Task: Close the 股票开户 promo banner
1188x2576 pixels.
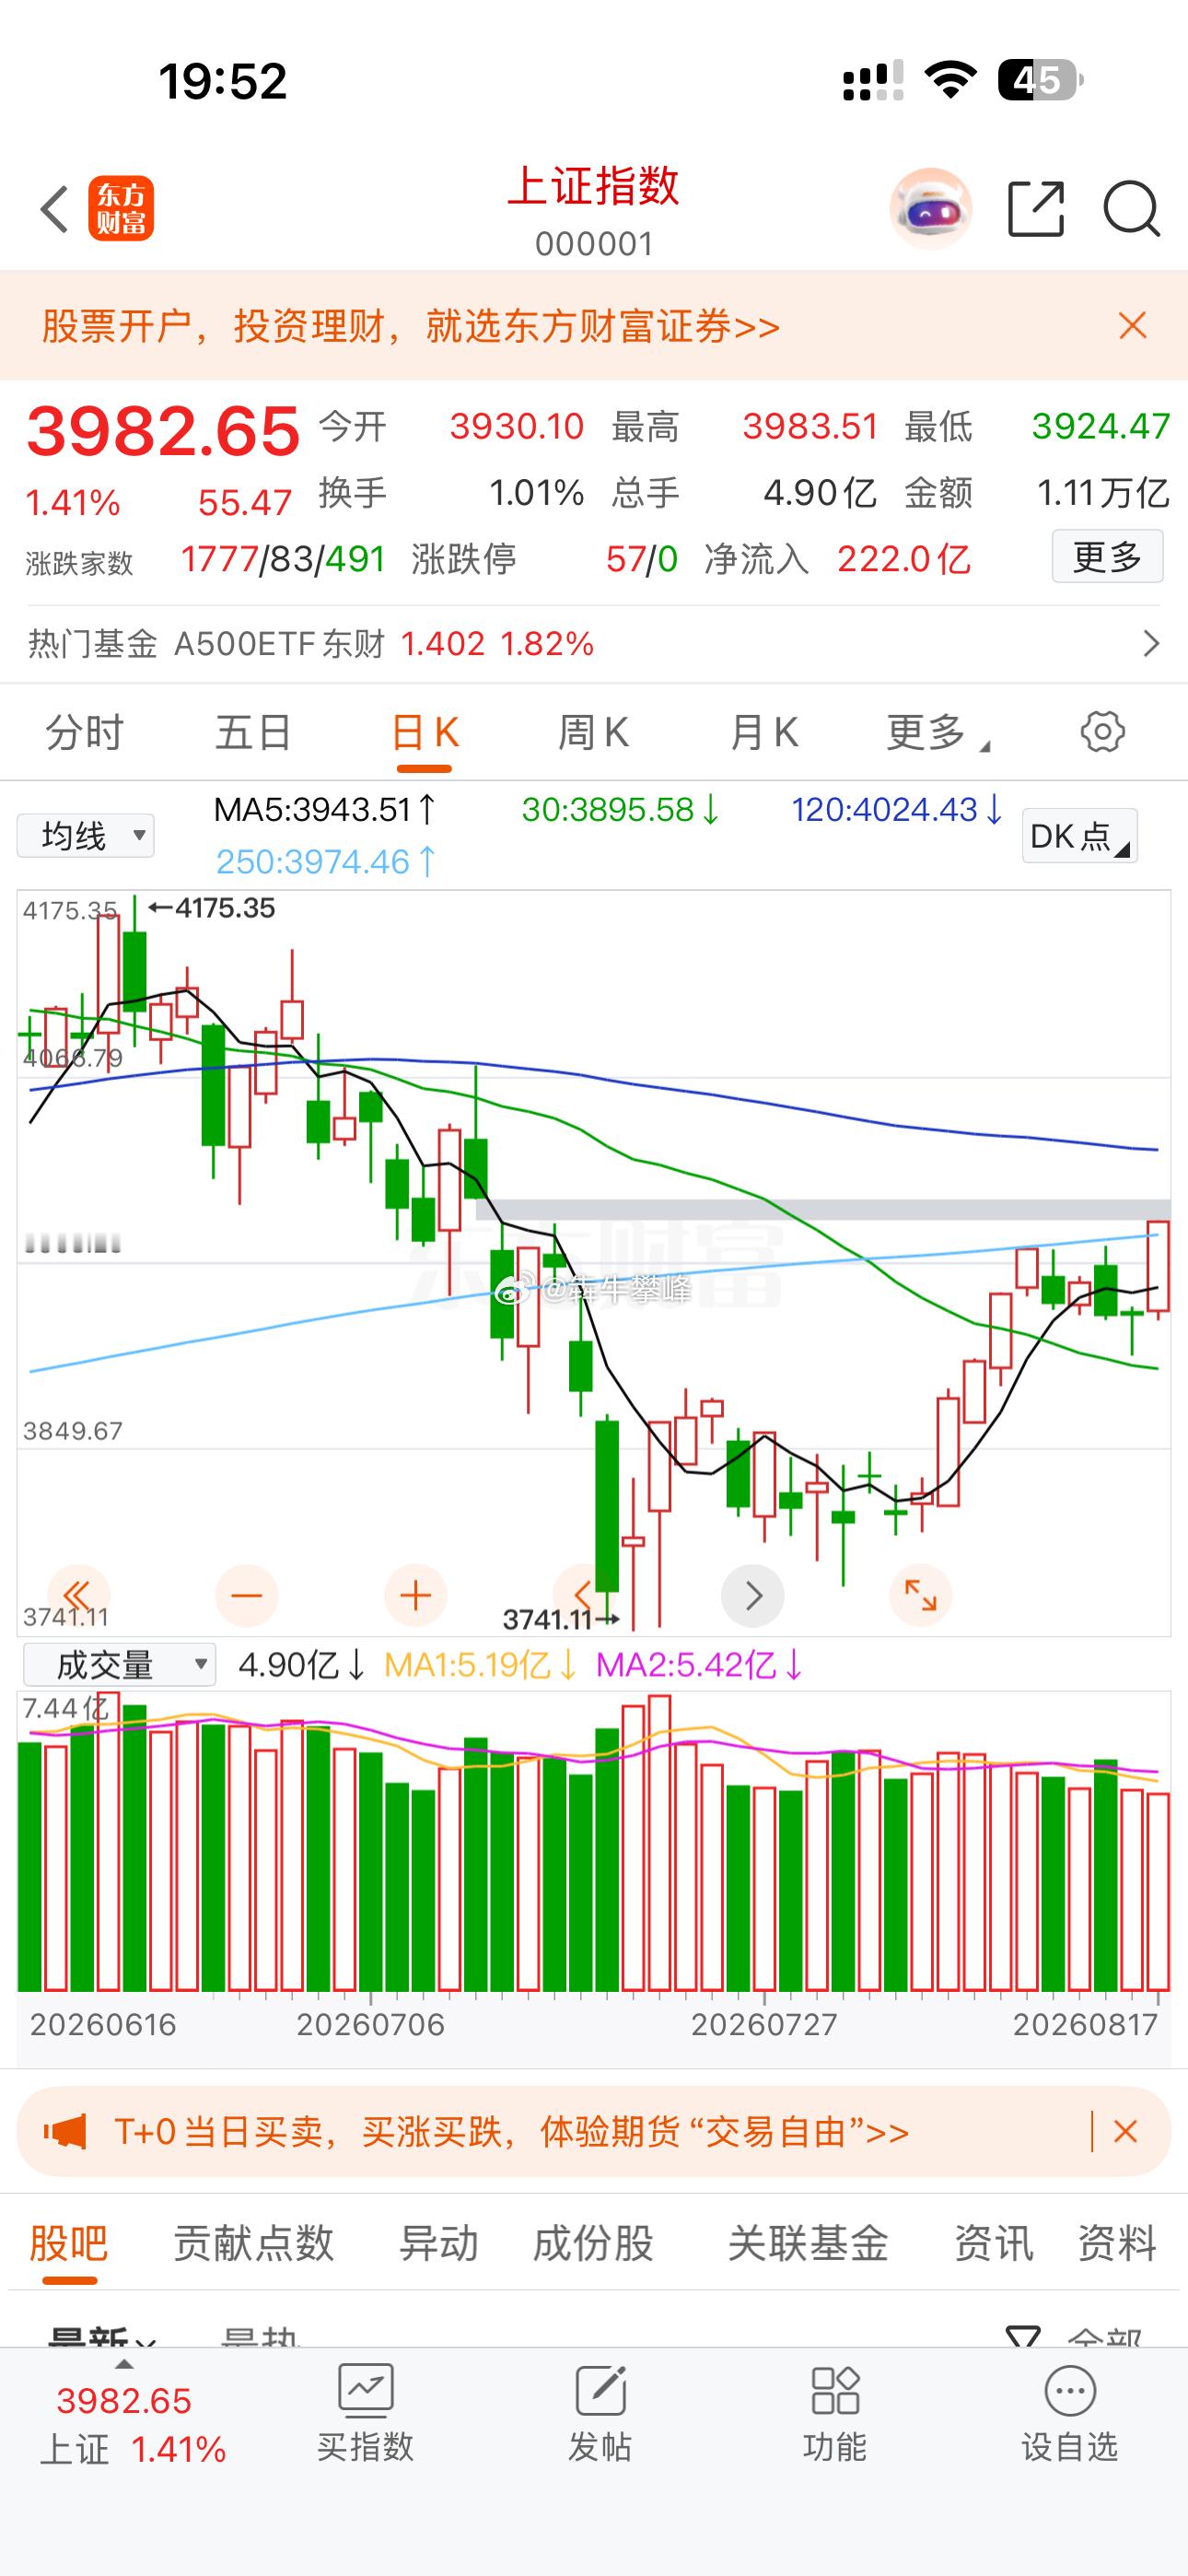Action: (1132, 326)
